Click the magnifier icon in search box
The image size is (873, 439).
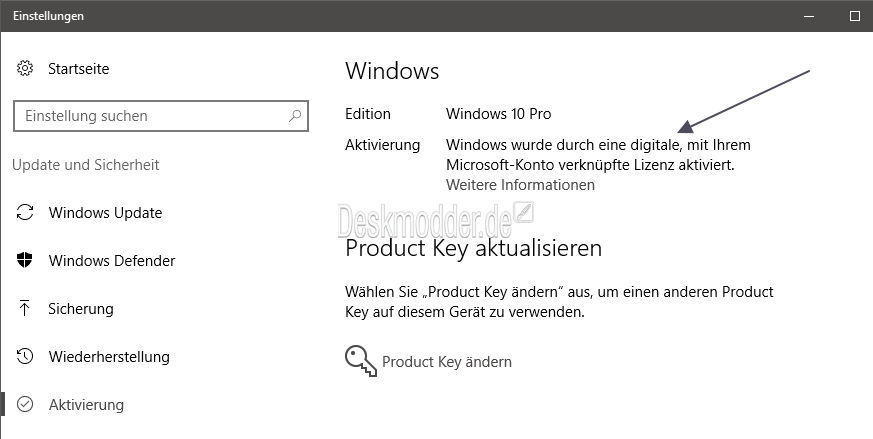point(295,115)
